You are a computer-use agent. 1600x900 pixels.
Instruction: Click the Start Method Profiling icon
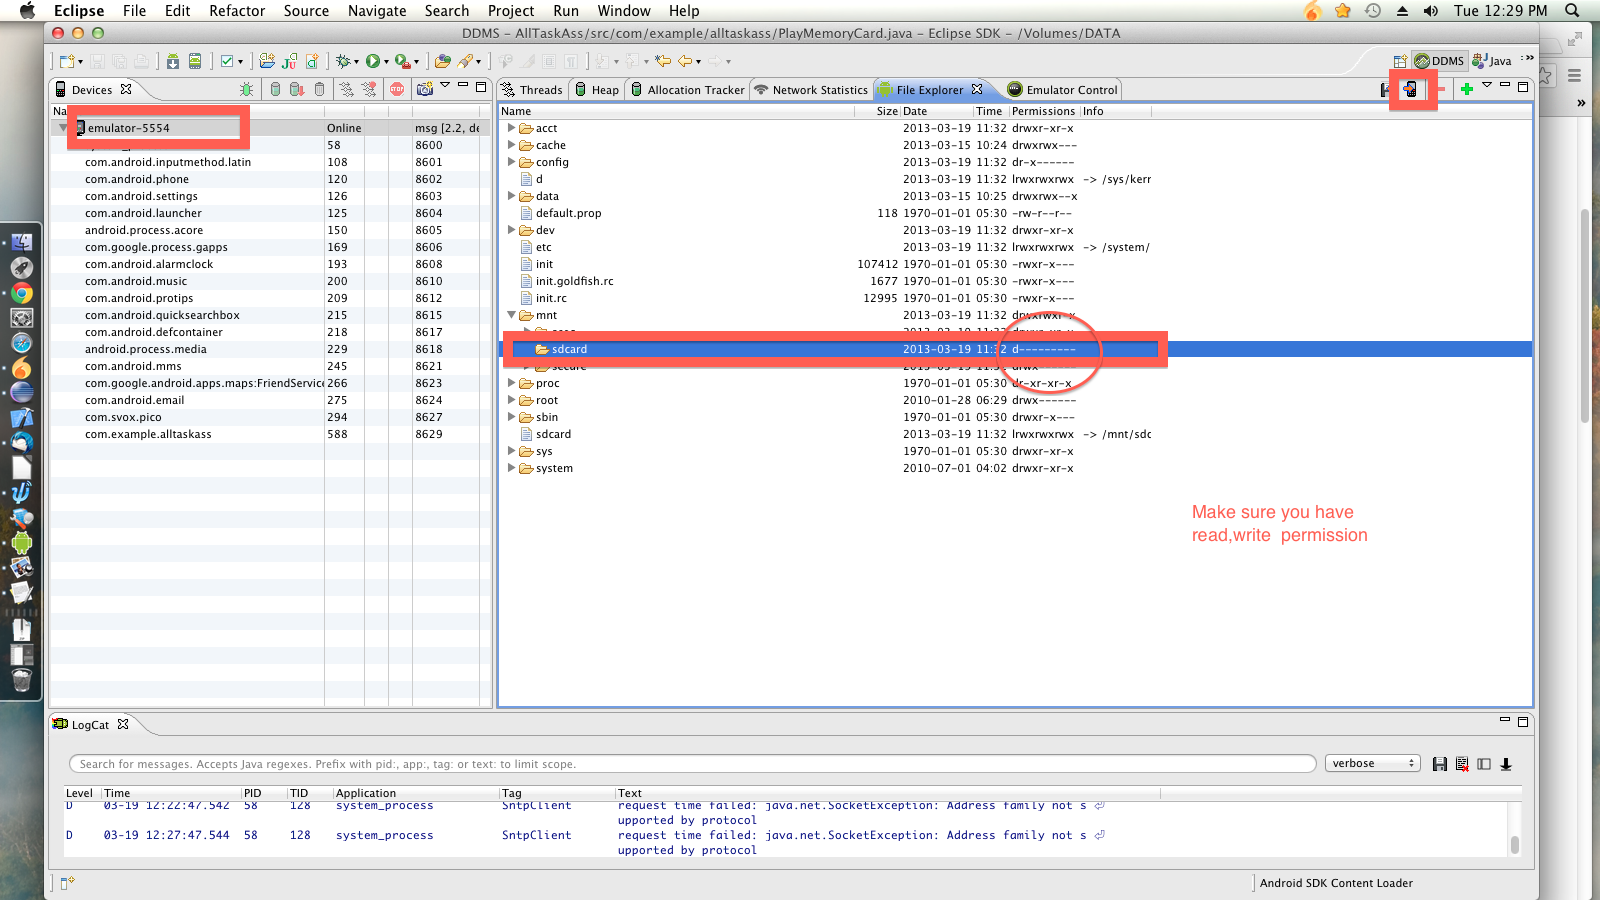point(369,89)
